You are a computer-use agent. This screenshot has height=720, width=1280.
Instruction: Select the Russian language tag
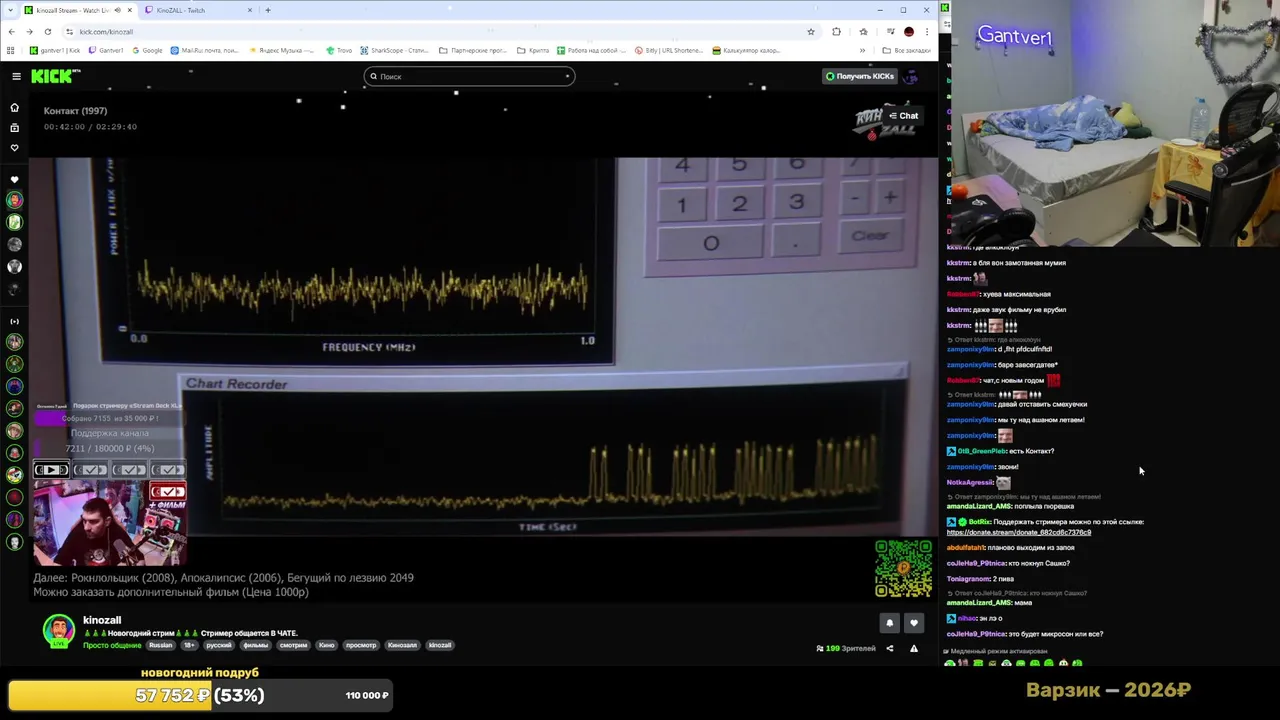161,645
